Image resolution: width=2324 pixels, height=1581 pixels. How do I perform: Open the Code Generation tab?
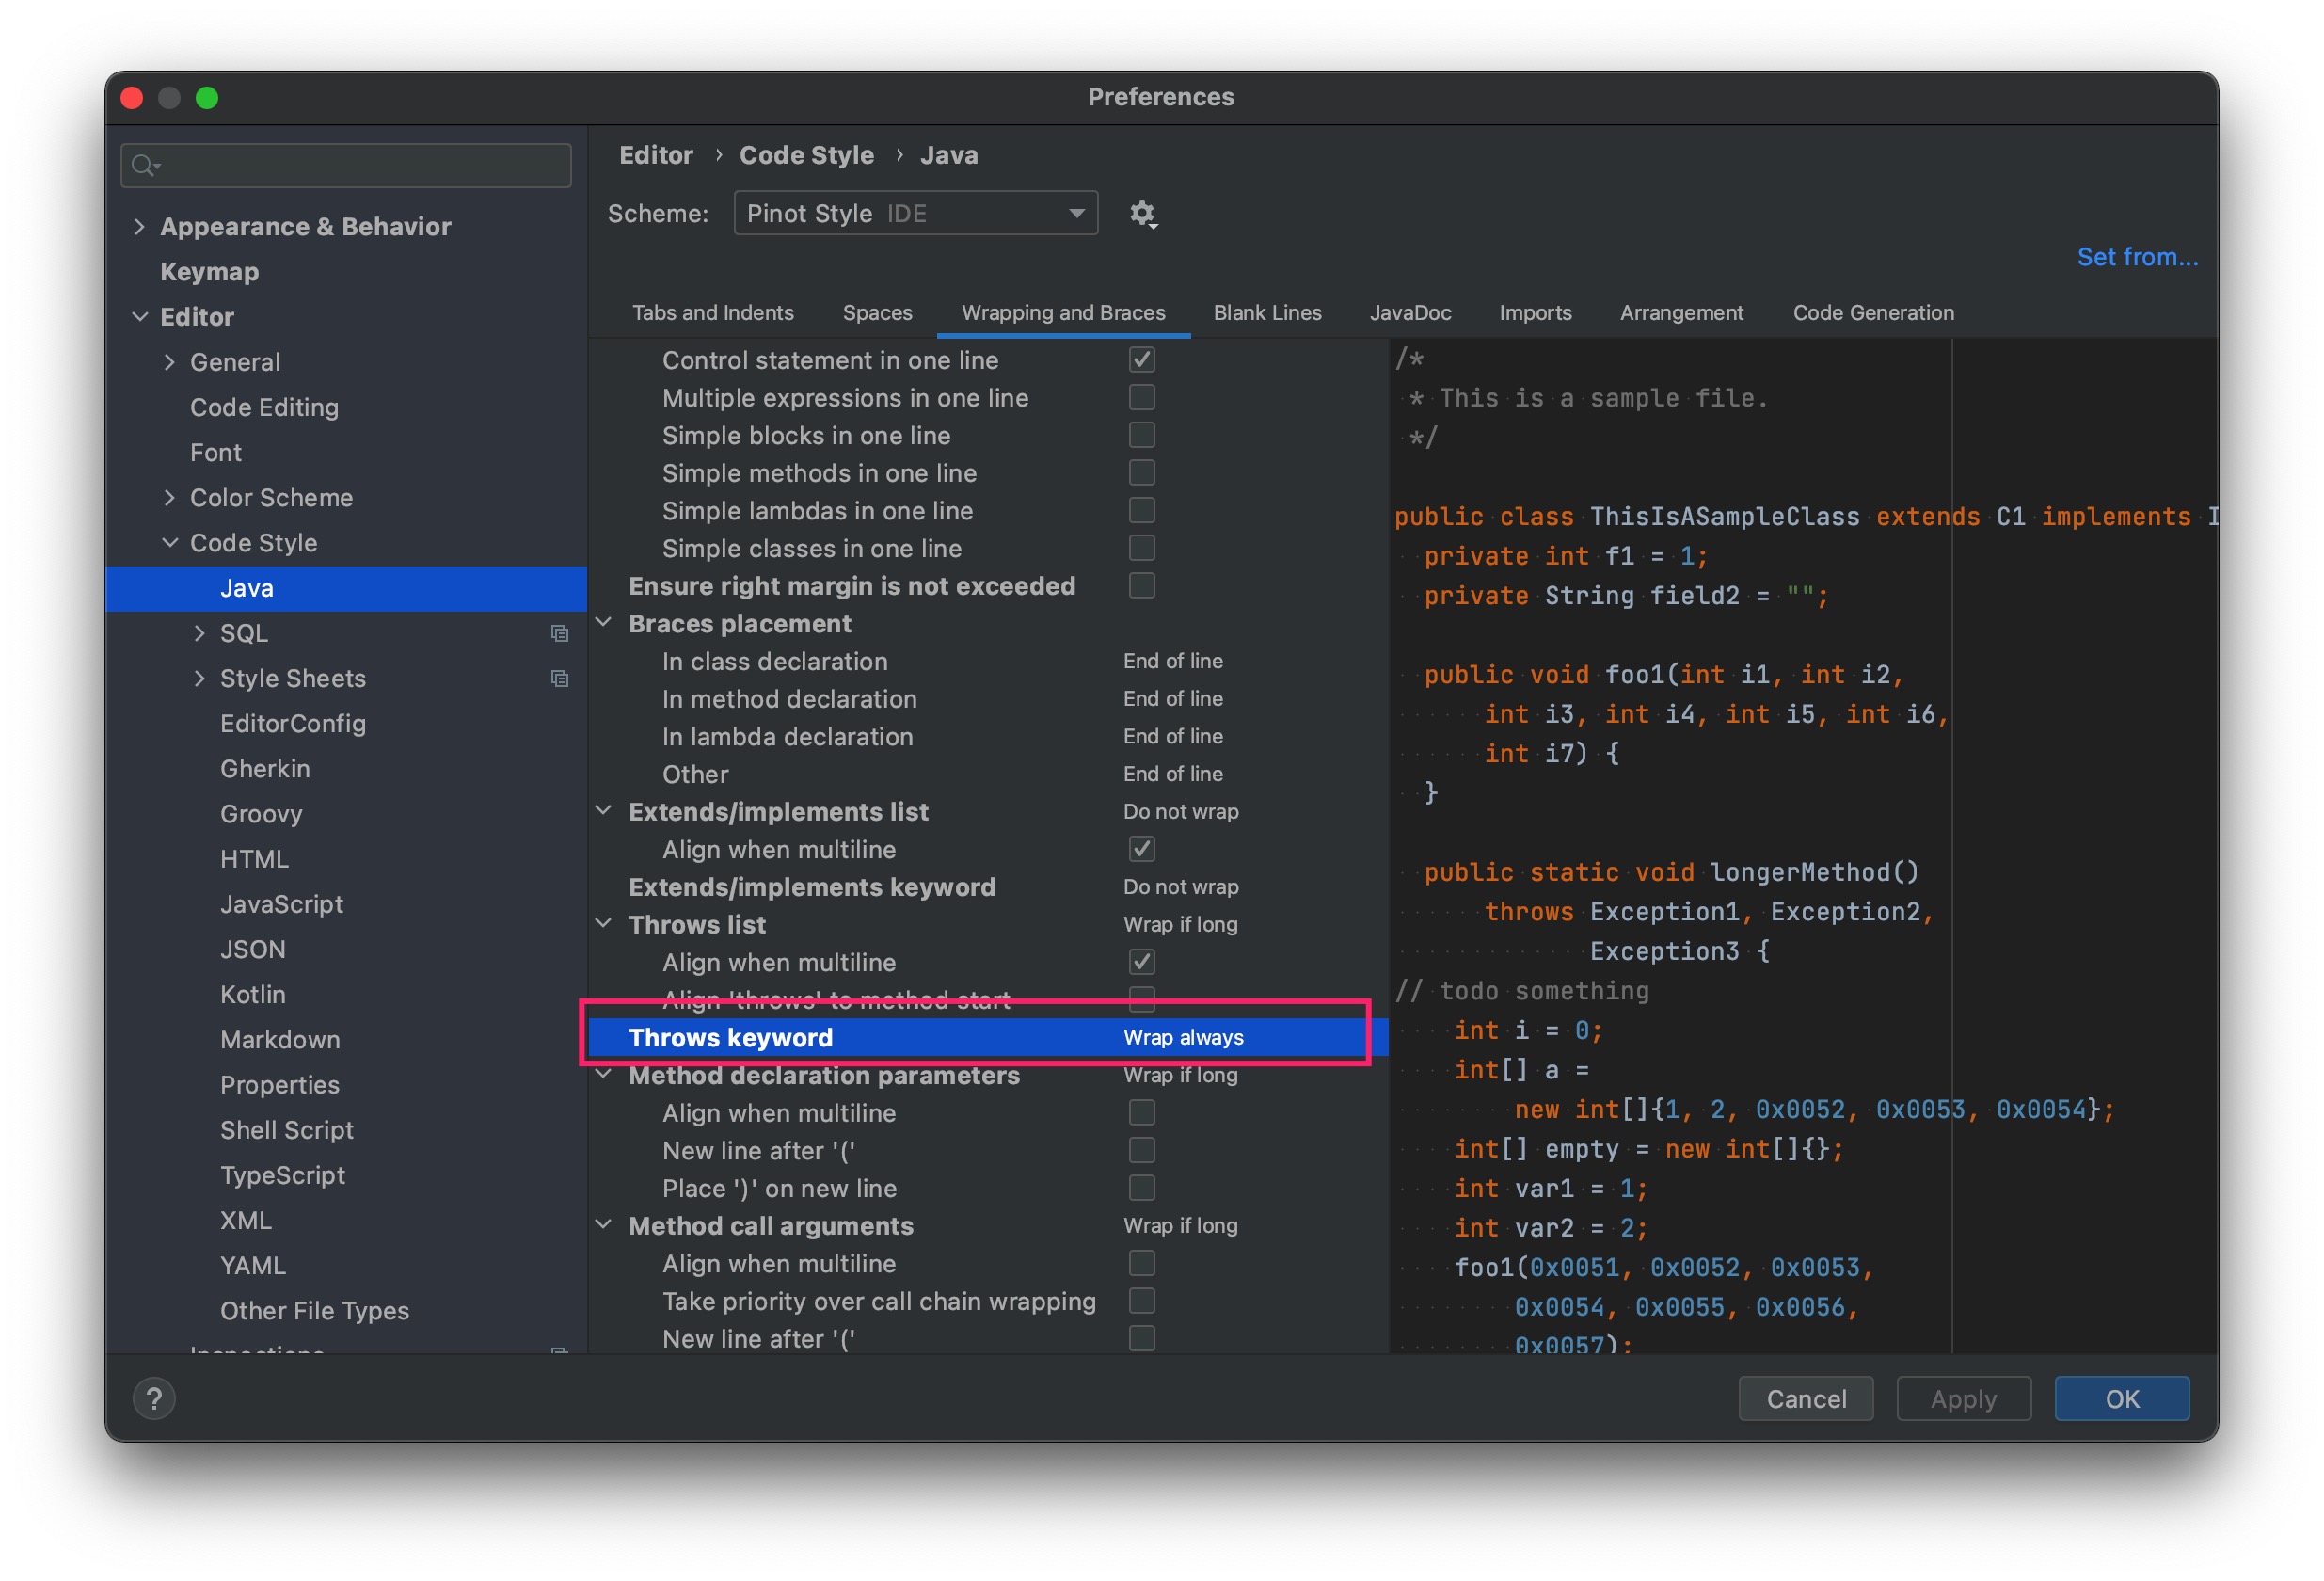[x=1872, y=313]
